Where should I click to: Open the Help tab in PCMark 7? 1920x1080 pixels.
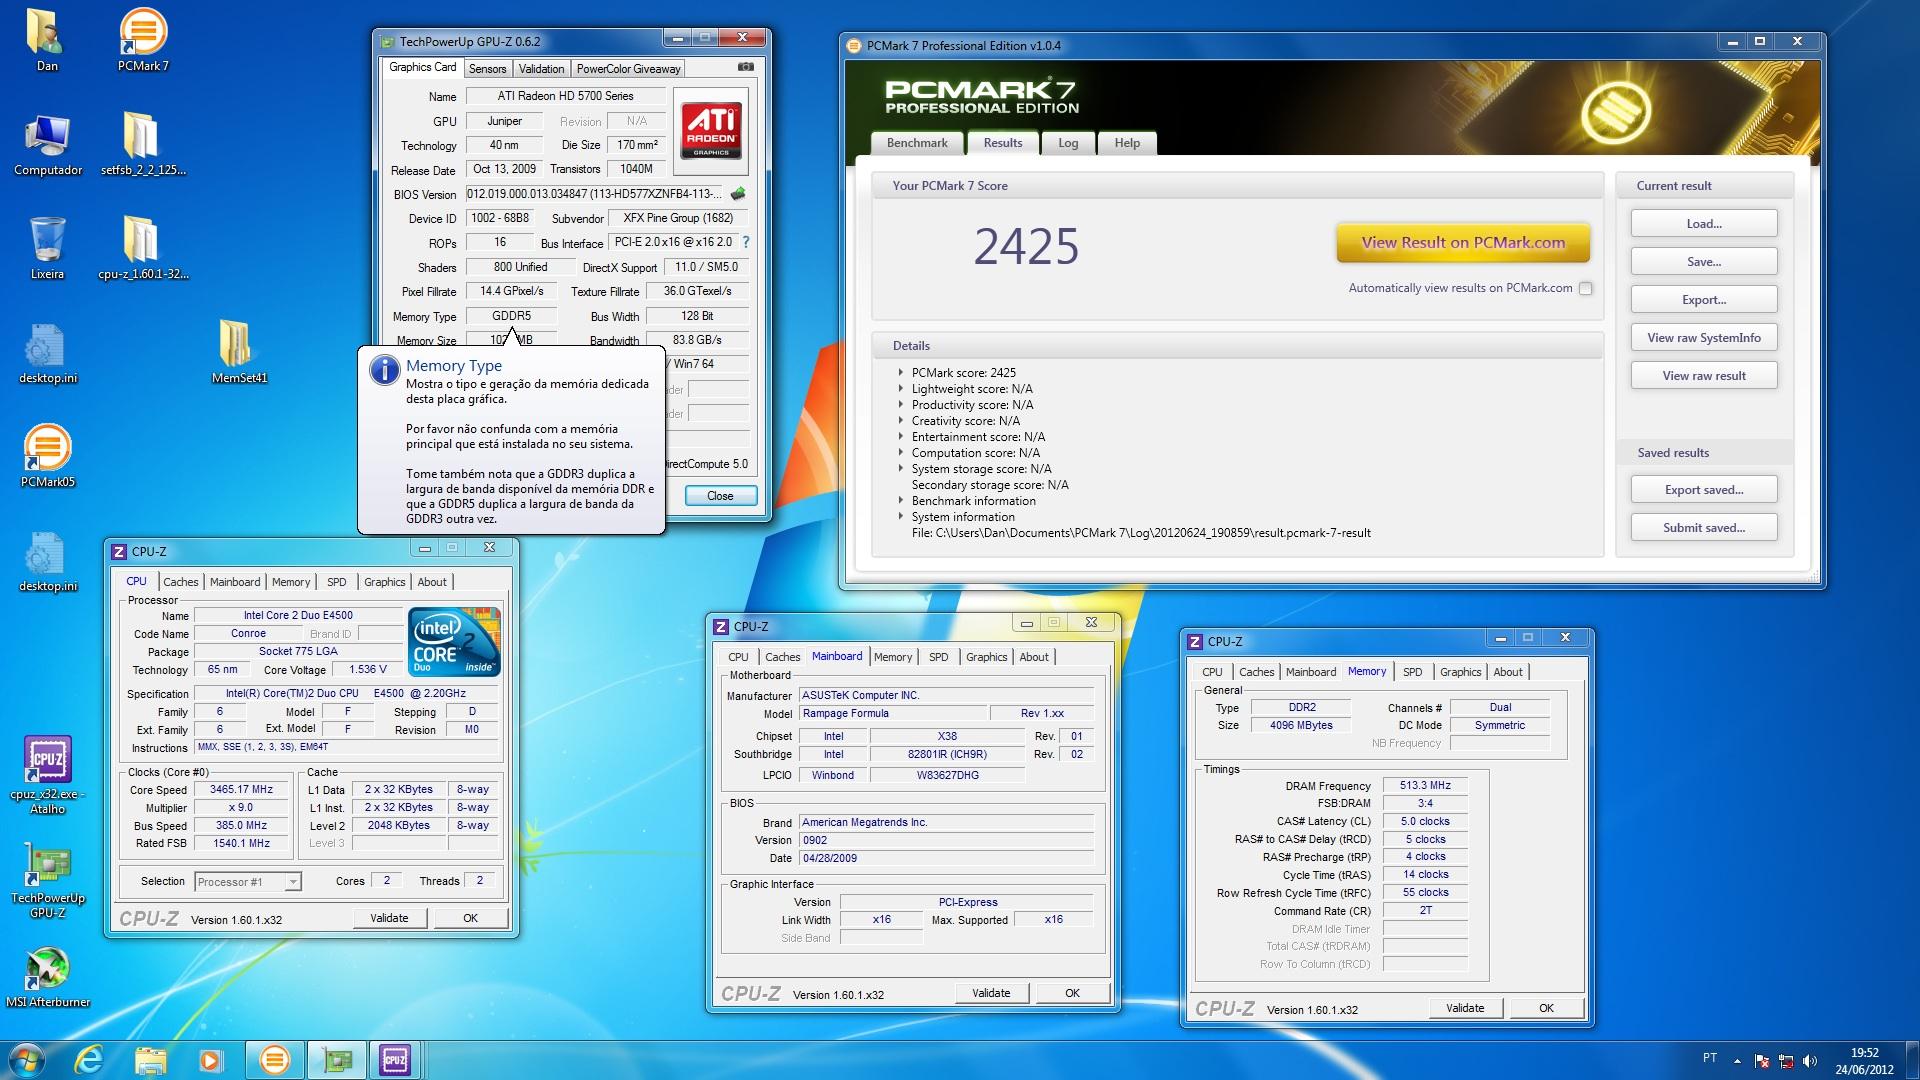1127,143
